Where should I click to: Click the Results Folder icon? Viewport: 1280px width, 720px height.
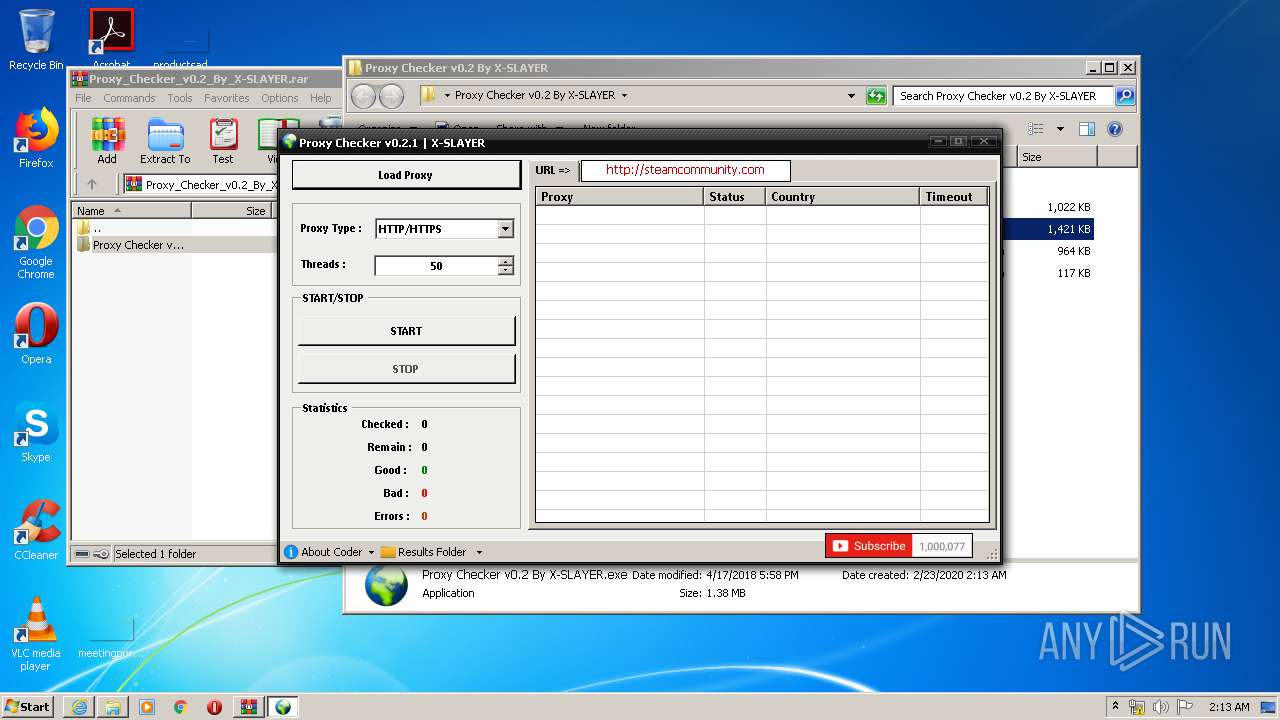click(388, 552)
